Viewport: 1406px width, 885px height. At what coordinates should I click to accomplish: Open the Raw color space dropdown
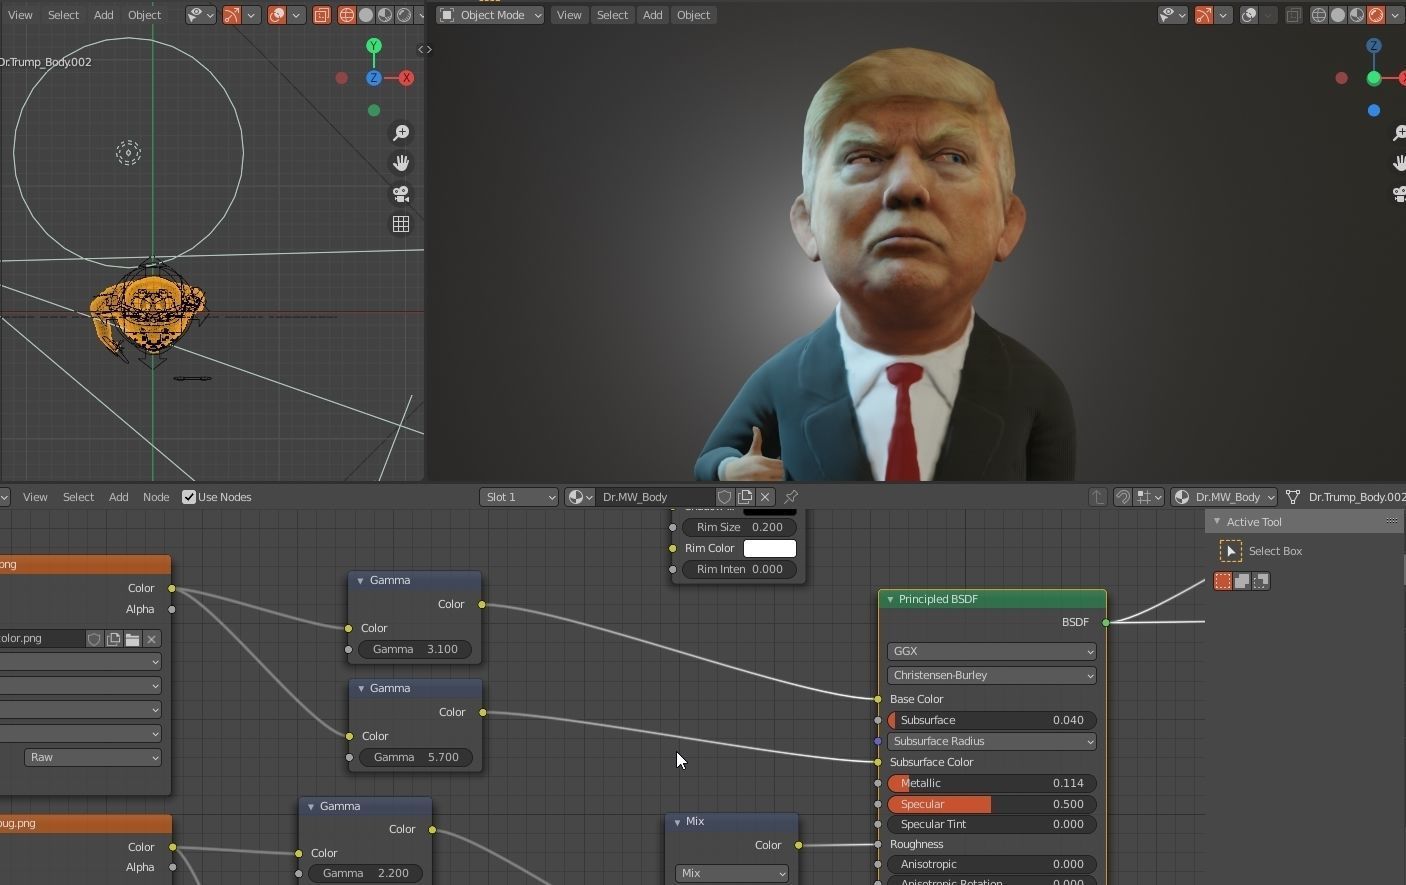93,757
